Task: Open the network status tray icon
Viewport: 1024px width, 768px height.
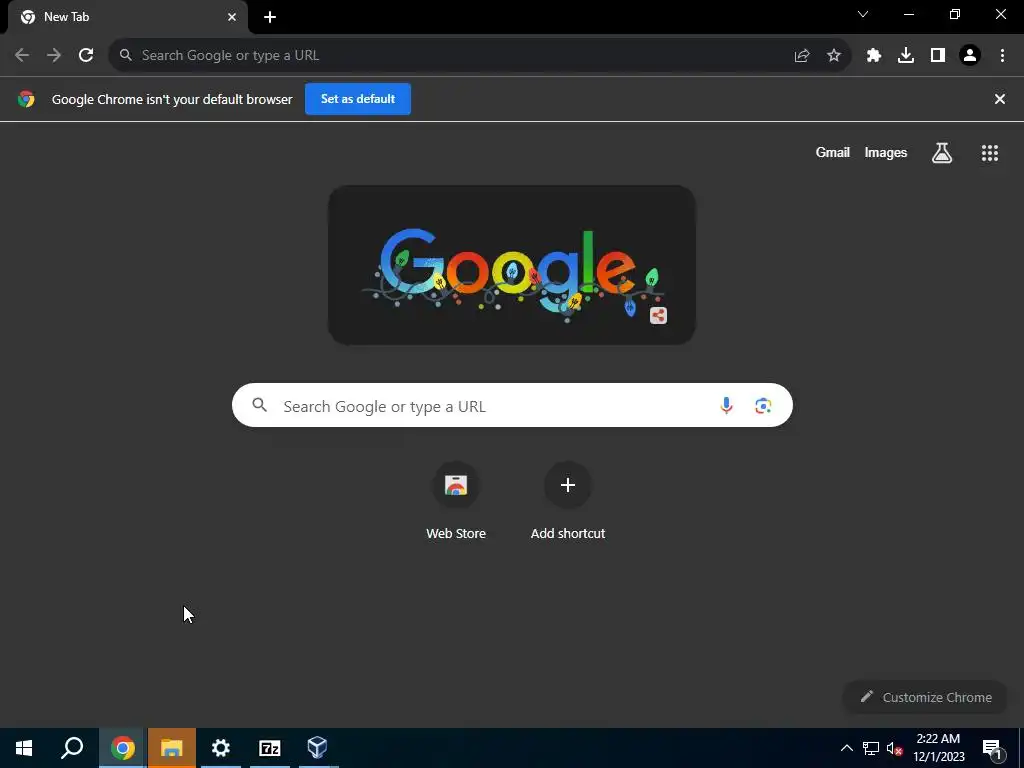Action: [x=871, y=748]
